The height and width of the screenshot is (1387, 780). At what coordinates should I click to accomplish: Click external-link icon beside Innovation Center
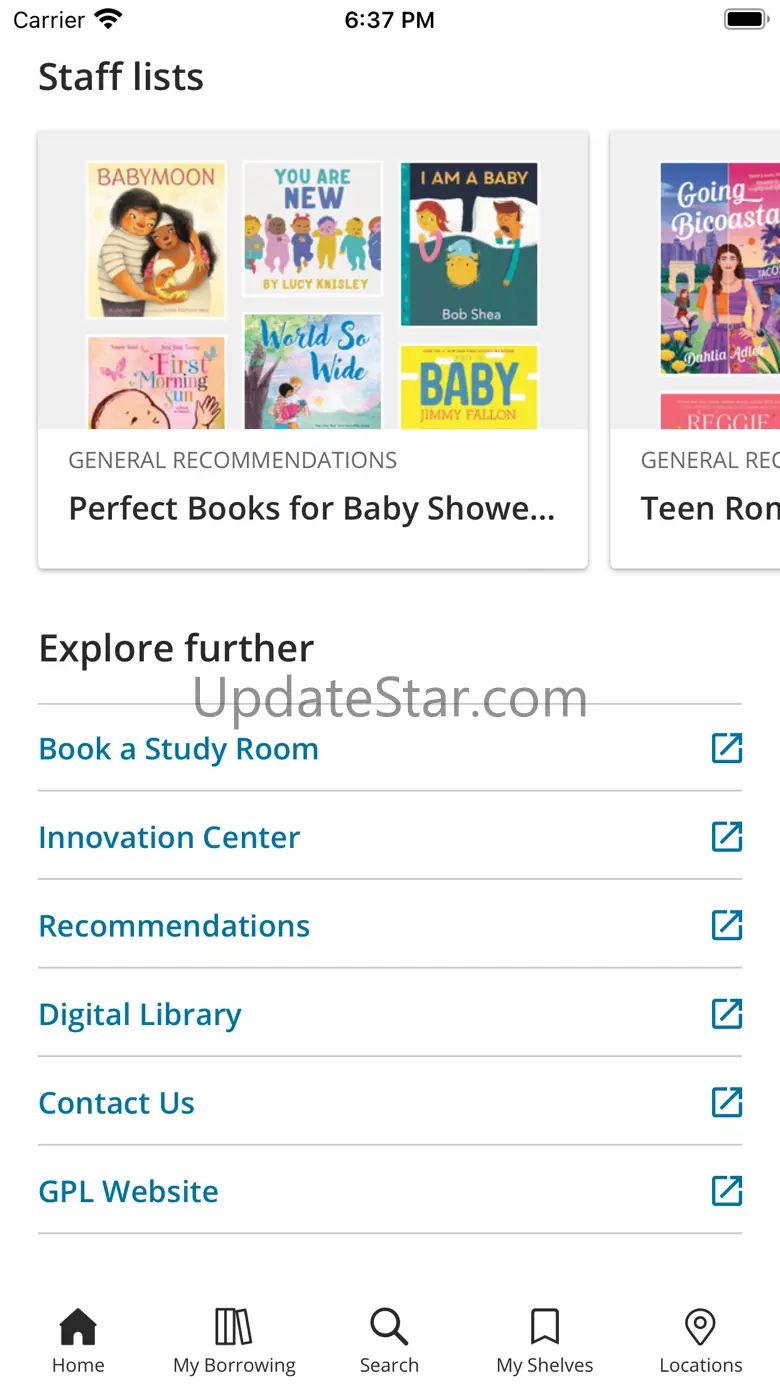727,837
